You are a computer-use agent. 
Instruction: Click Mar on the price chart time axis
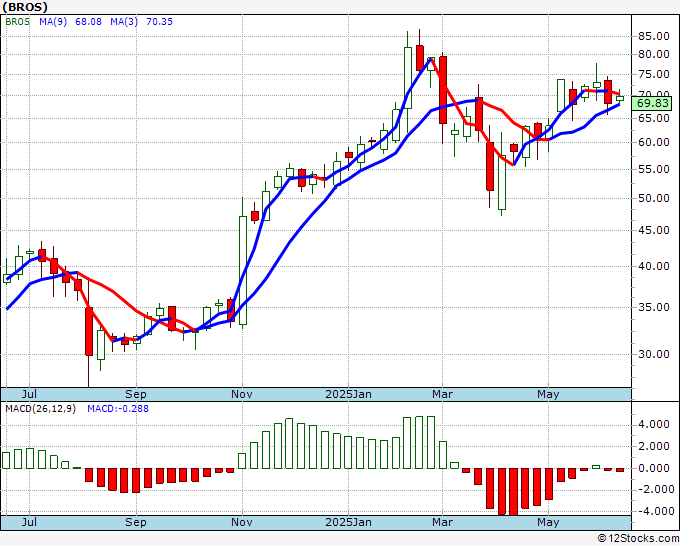tap(442, 394)
